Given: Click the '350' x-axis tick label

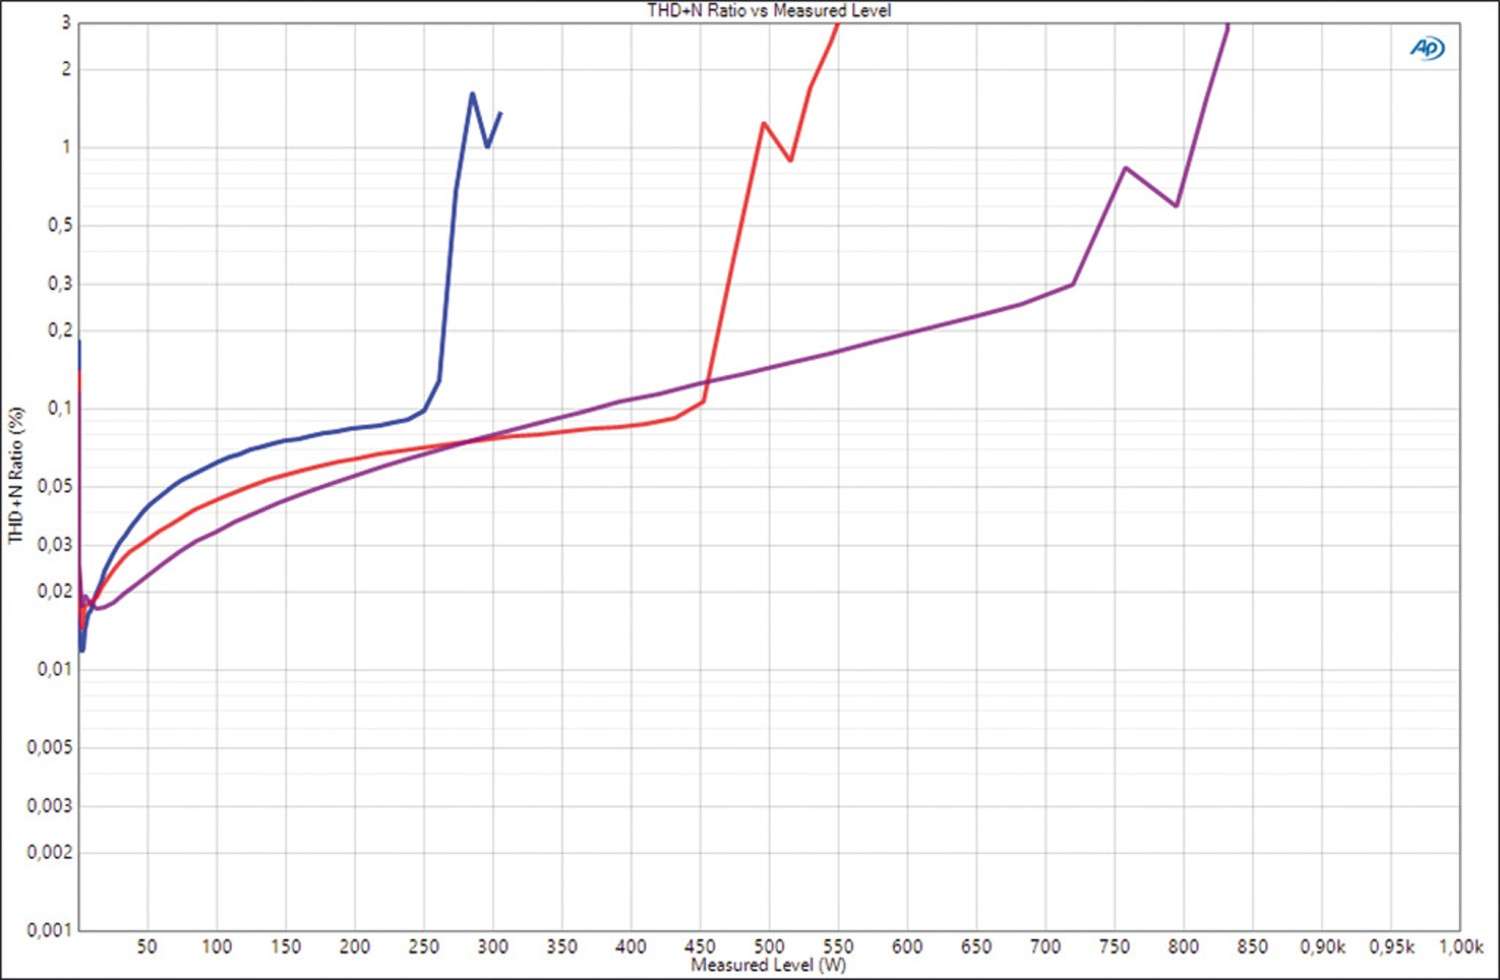Looking at the screenshot, I should 562,946.
